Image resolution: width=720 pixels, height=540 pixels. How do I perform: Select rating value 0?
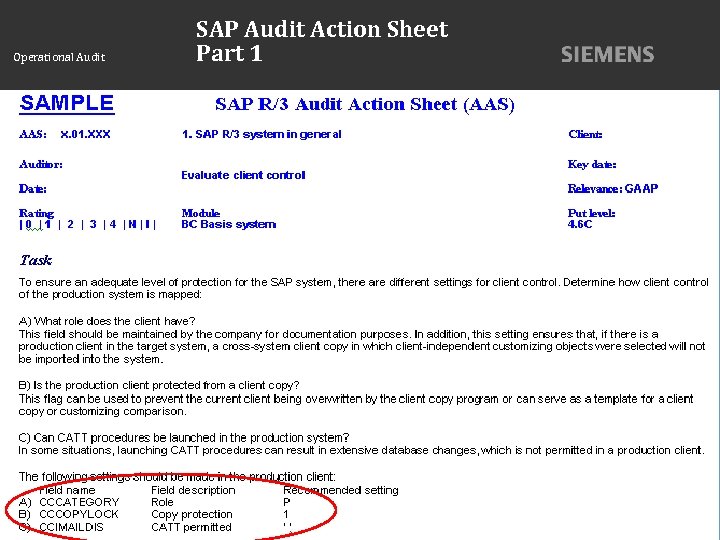click(x=28, y=225)
